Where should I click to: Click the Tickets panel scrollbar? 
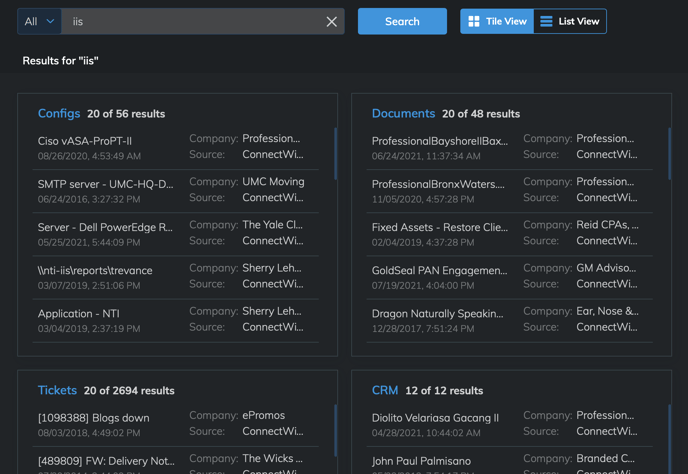tap(336, 430)
